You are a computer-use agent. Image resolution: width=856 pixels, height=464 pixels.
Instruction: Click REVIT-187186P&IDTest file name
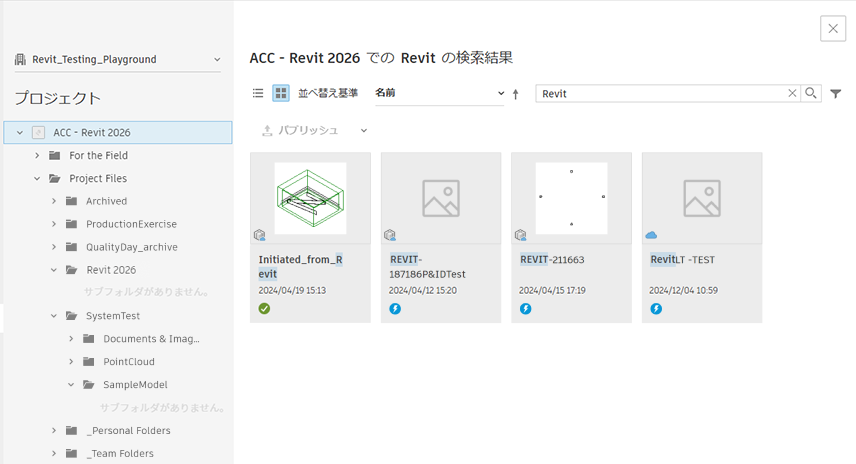(x=427, y=266)
